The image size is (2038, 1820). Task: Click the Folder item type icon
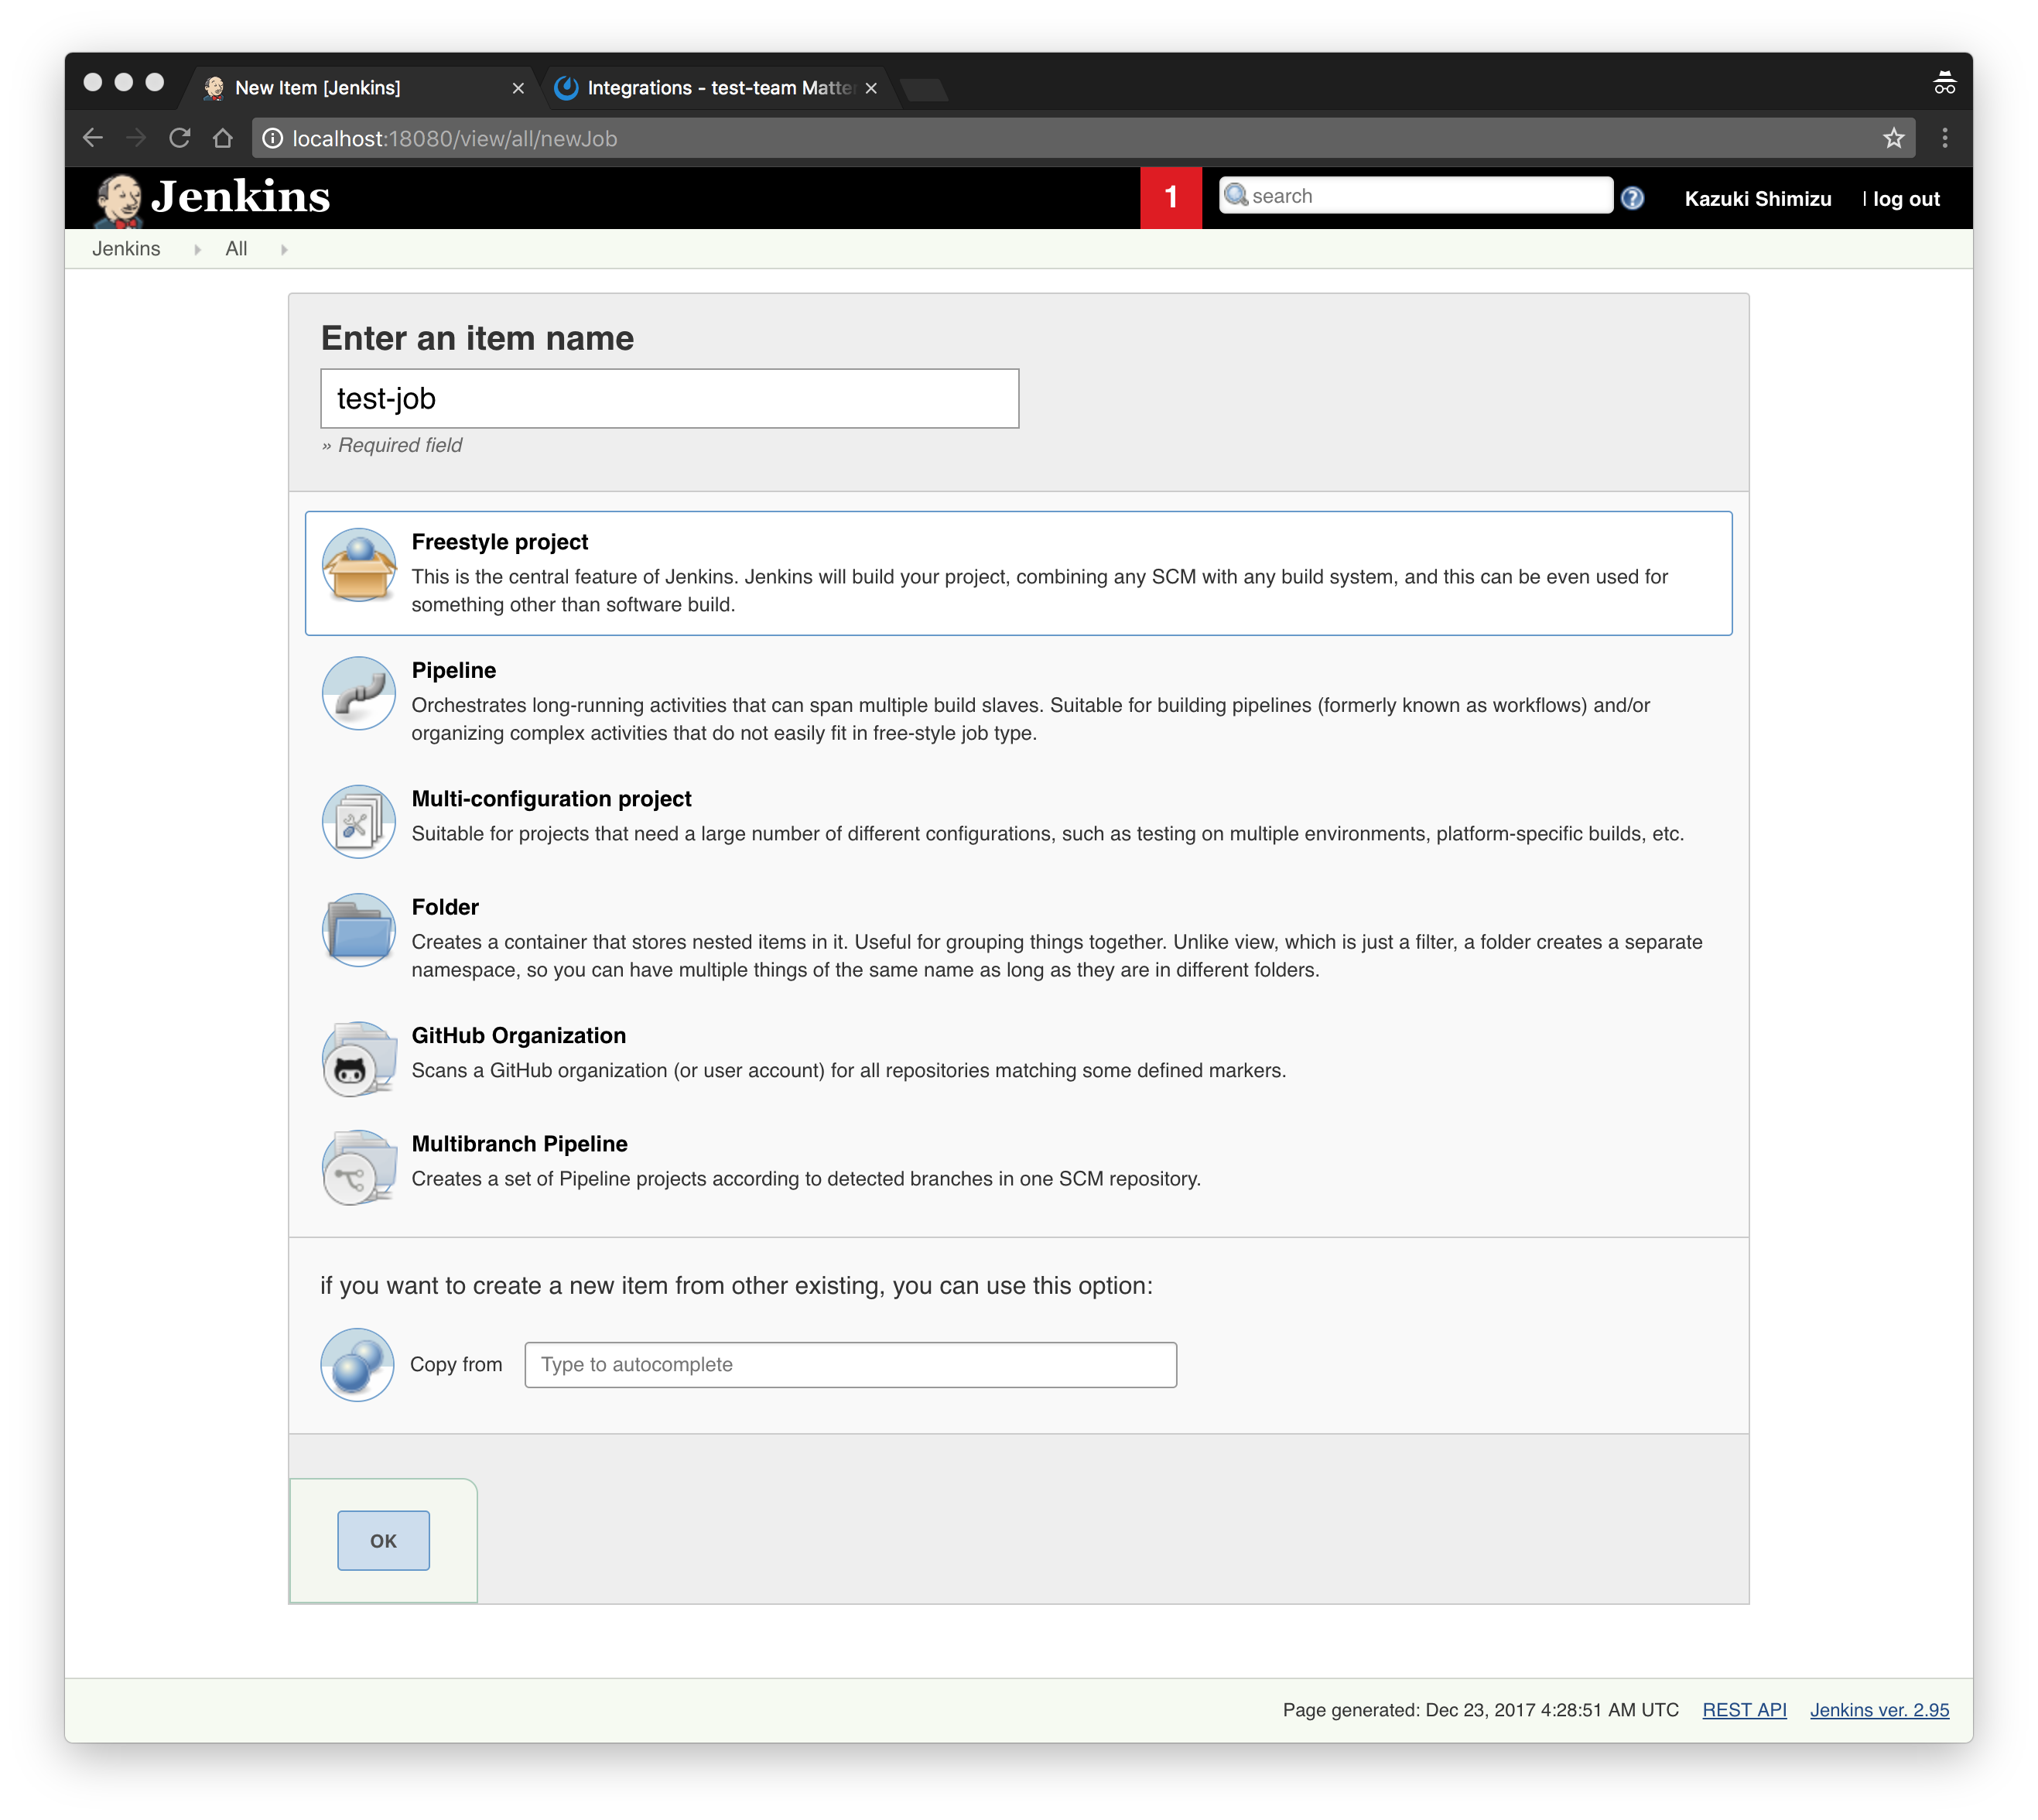coord(359,930)
